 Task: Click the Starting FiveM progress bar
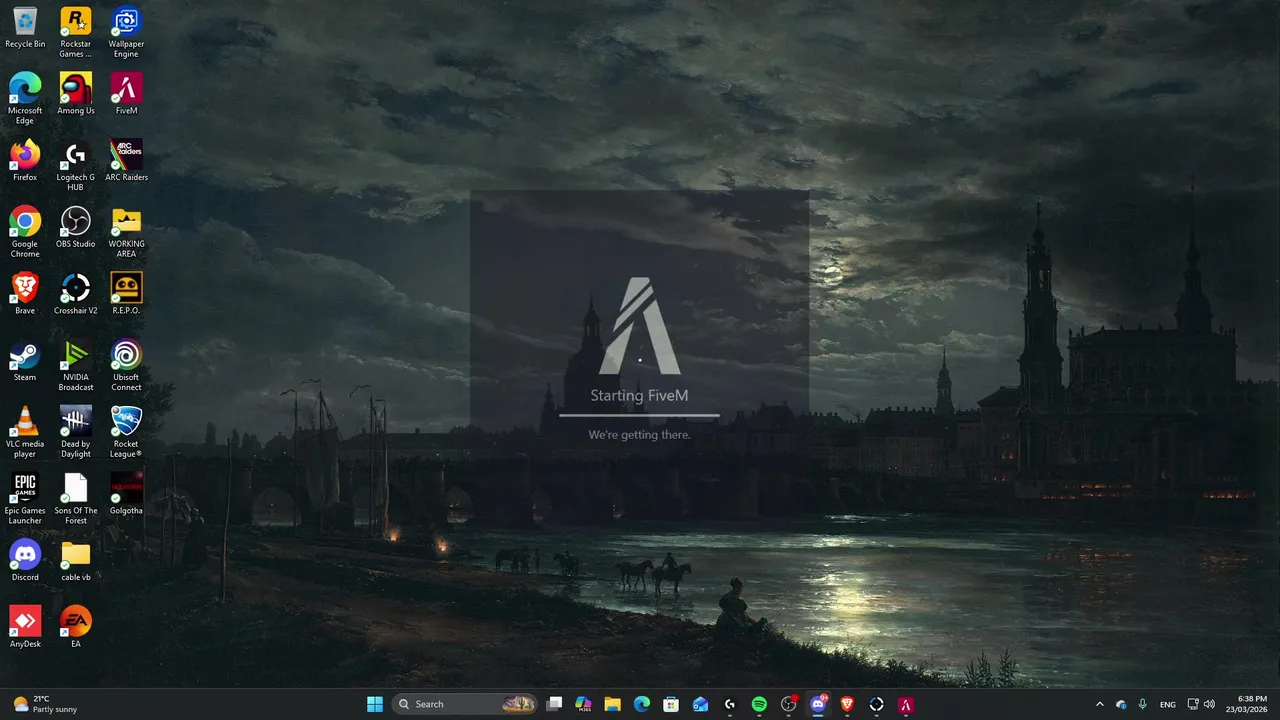click(x=639, y=414)
